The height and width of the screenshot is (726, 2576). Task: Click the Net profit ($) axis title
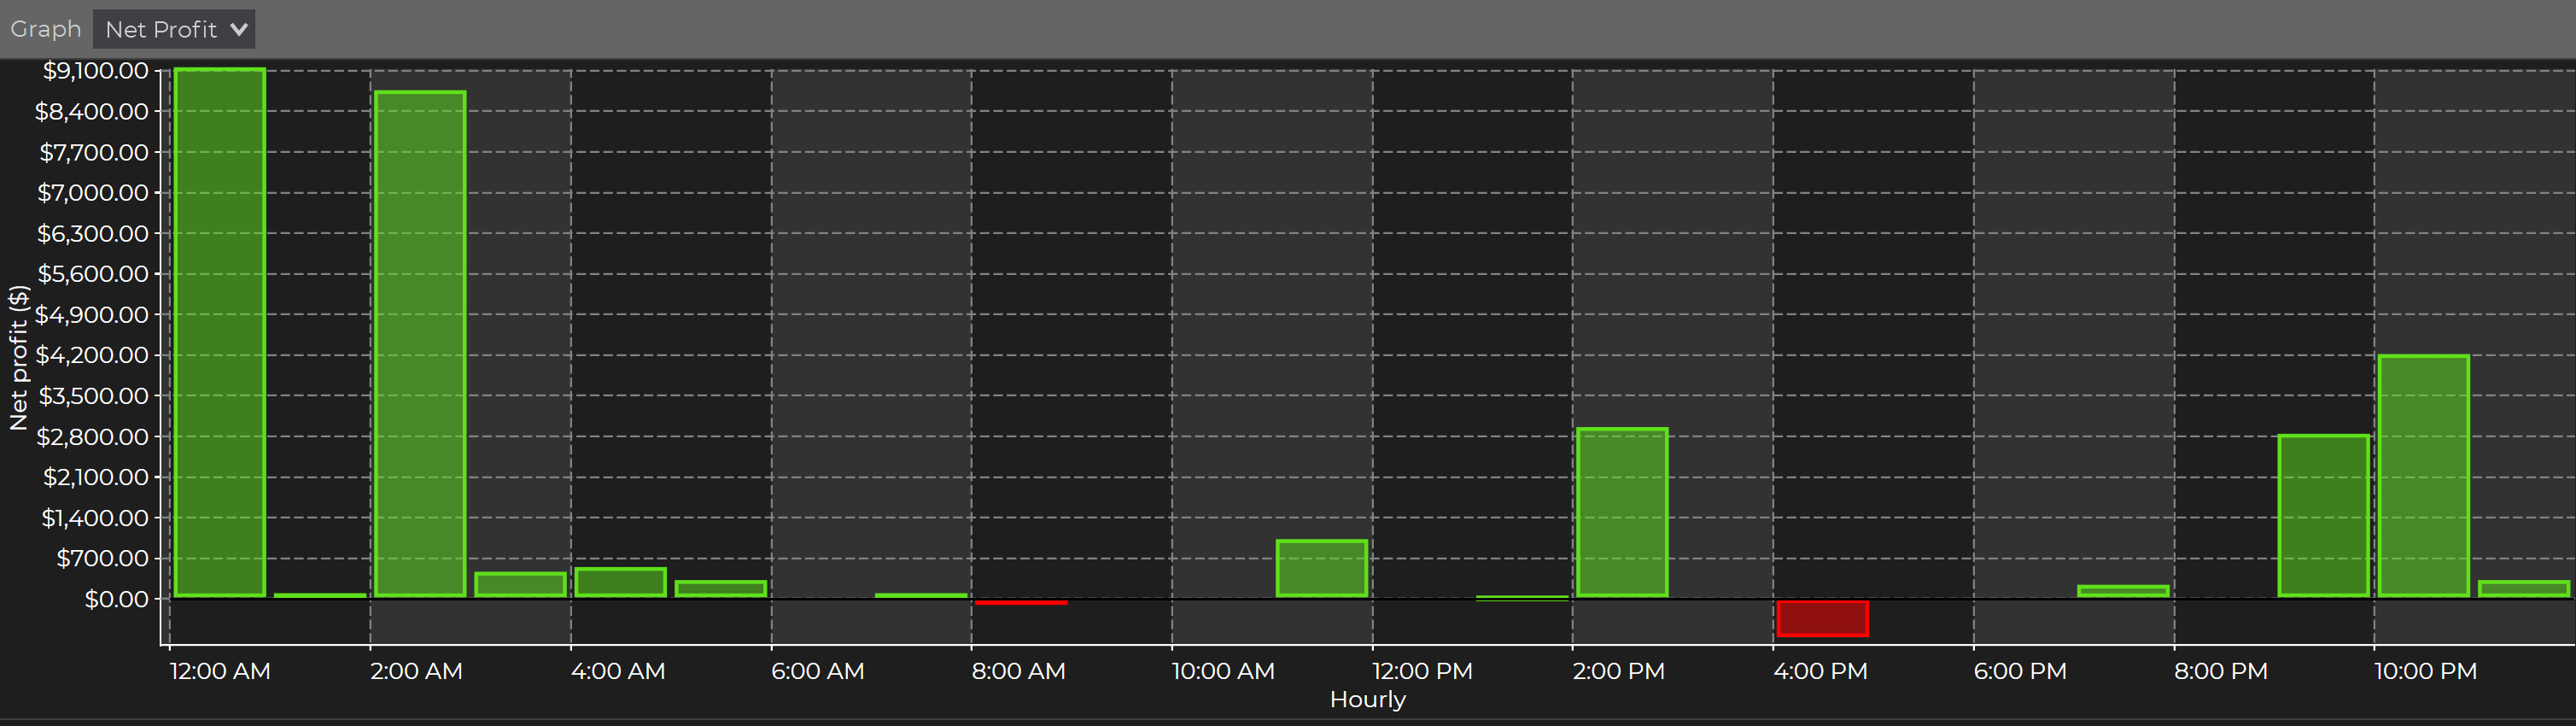(18, 358)
